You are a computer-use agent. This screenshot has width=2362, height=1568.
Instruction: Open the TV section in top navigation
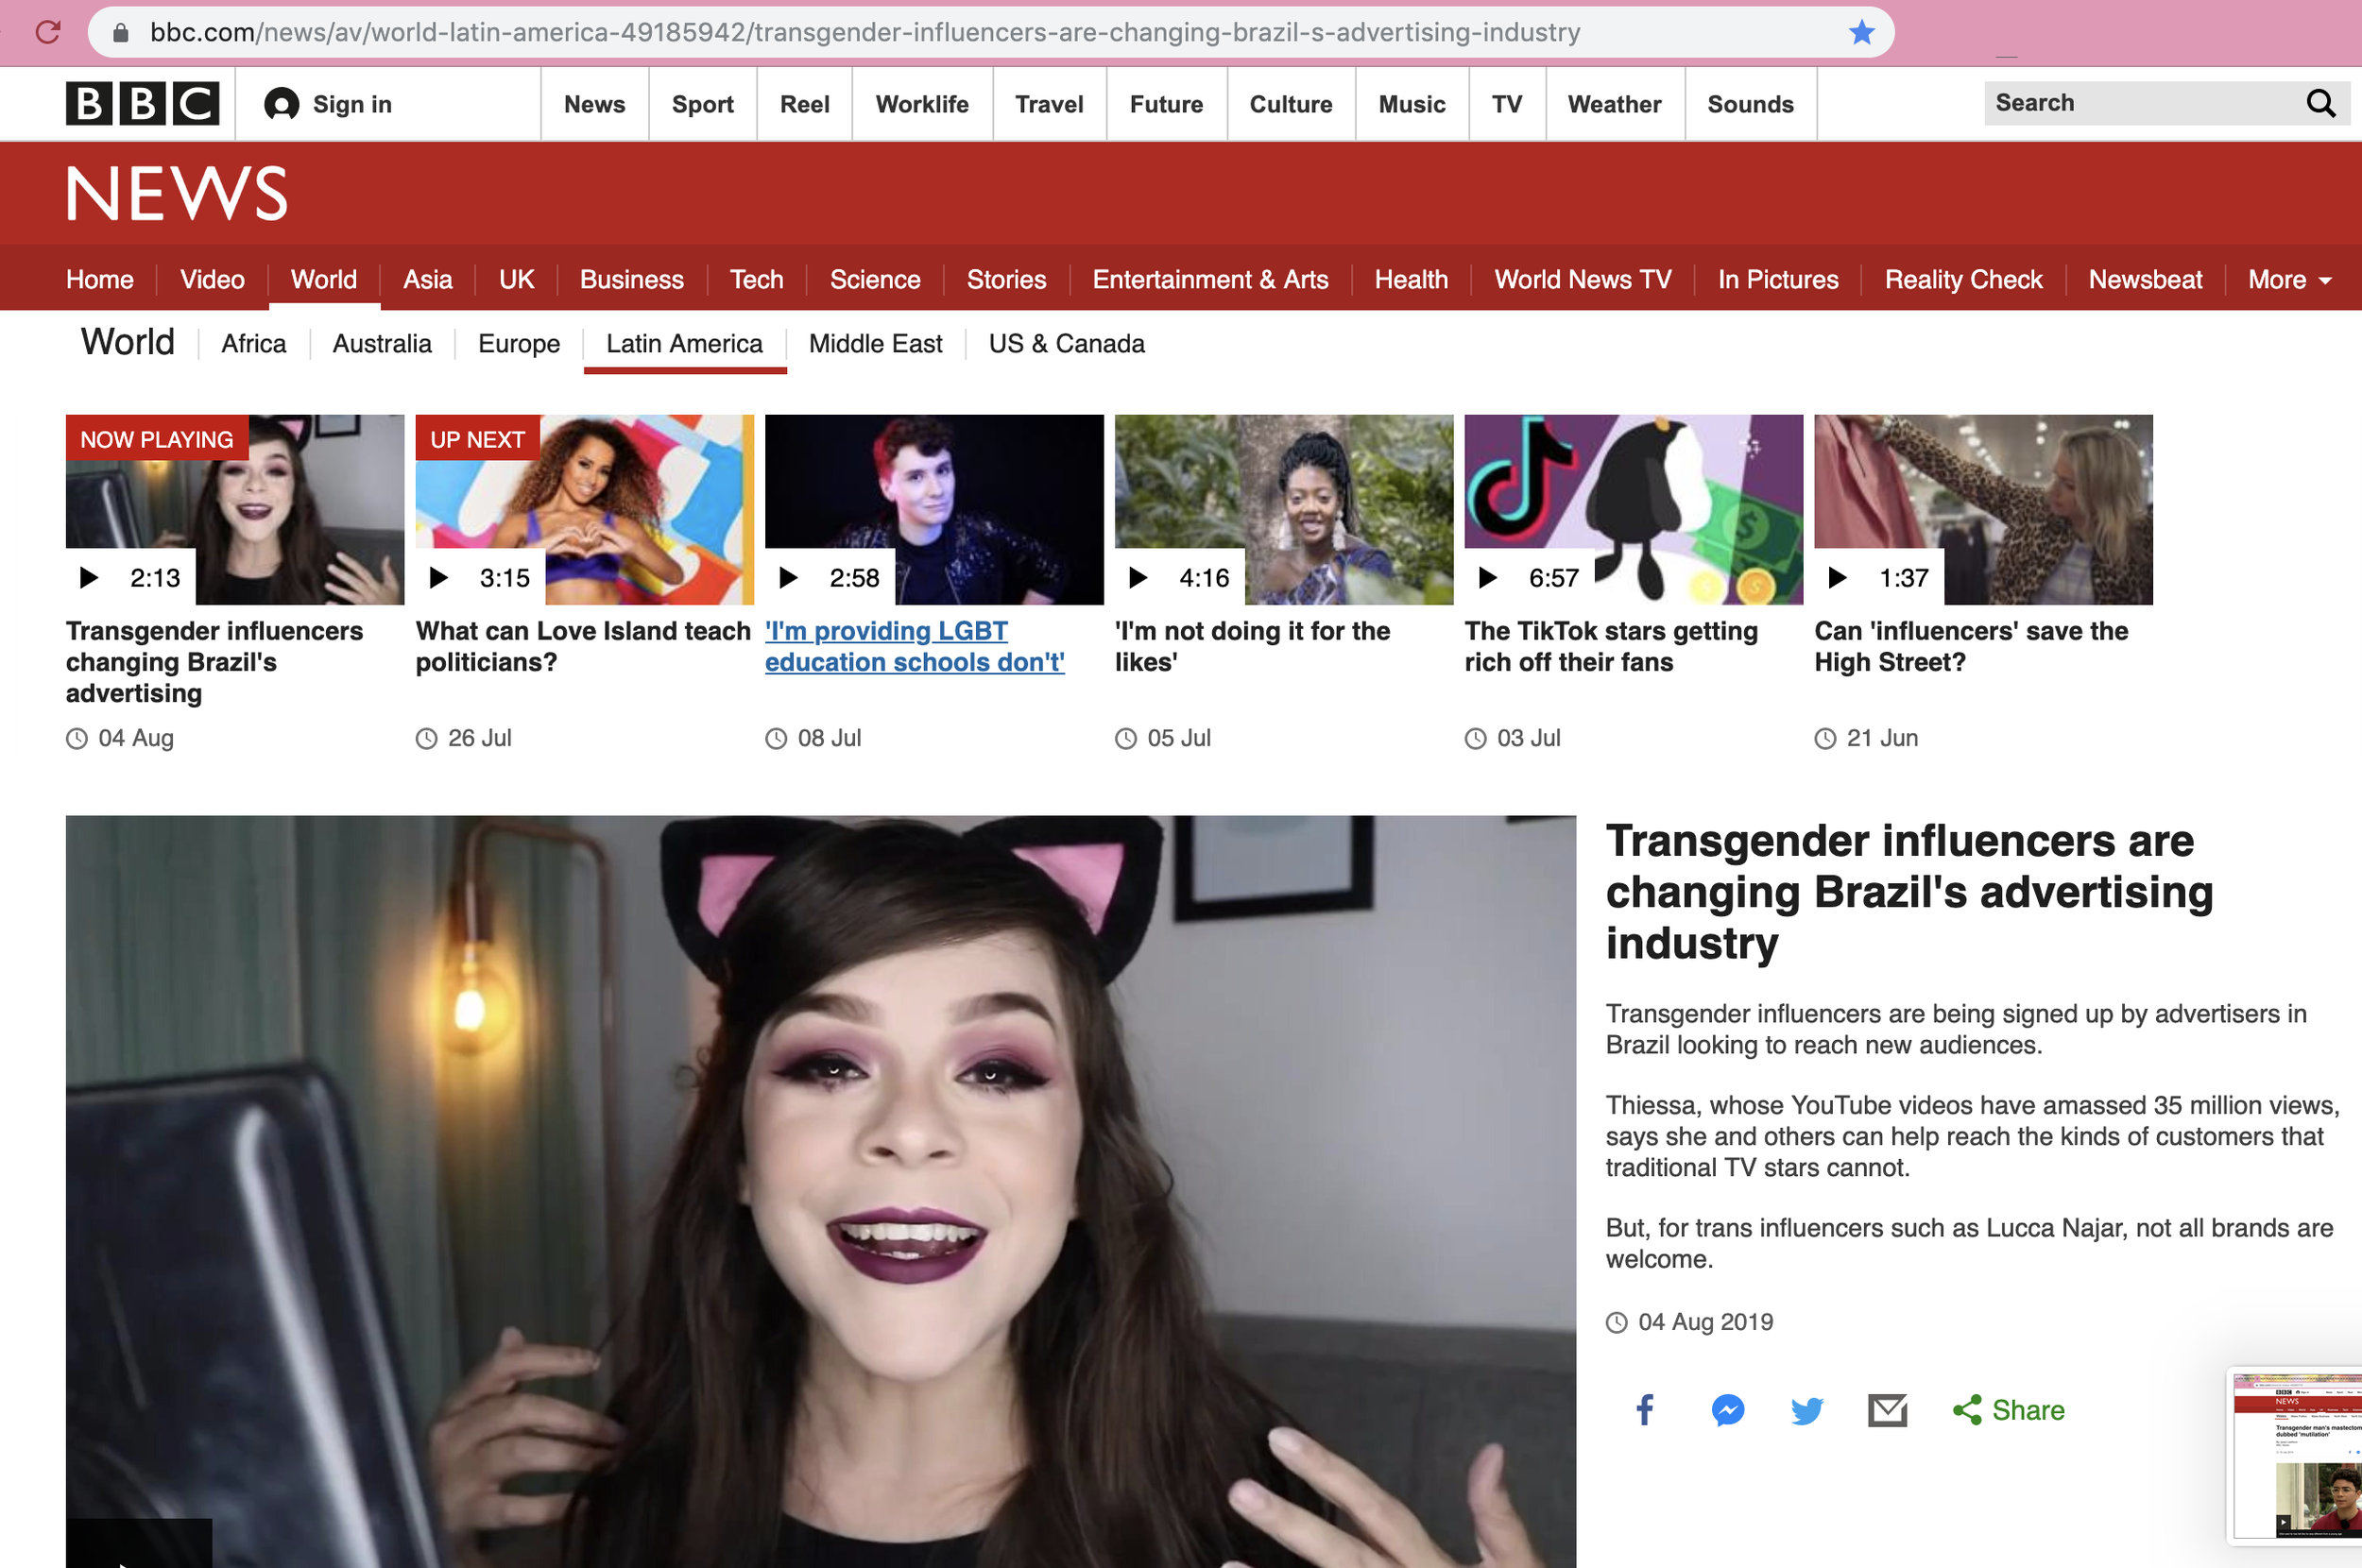pos(1506,104)
